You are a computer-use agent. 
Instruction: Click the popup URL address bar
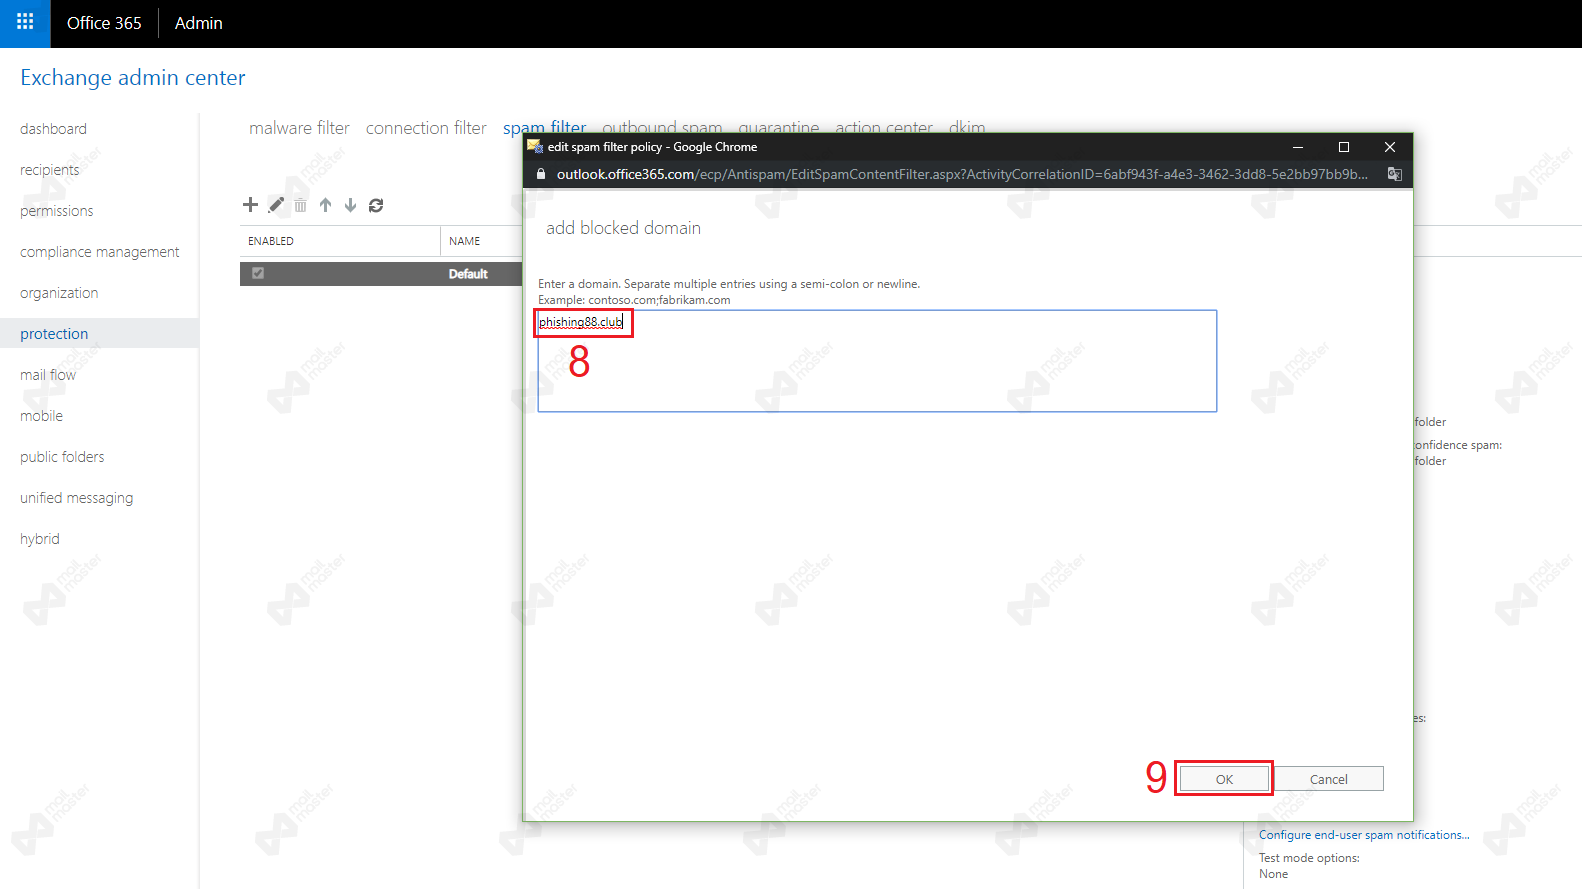pyautogui.click(x=961, y=174)
